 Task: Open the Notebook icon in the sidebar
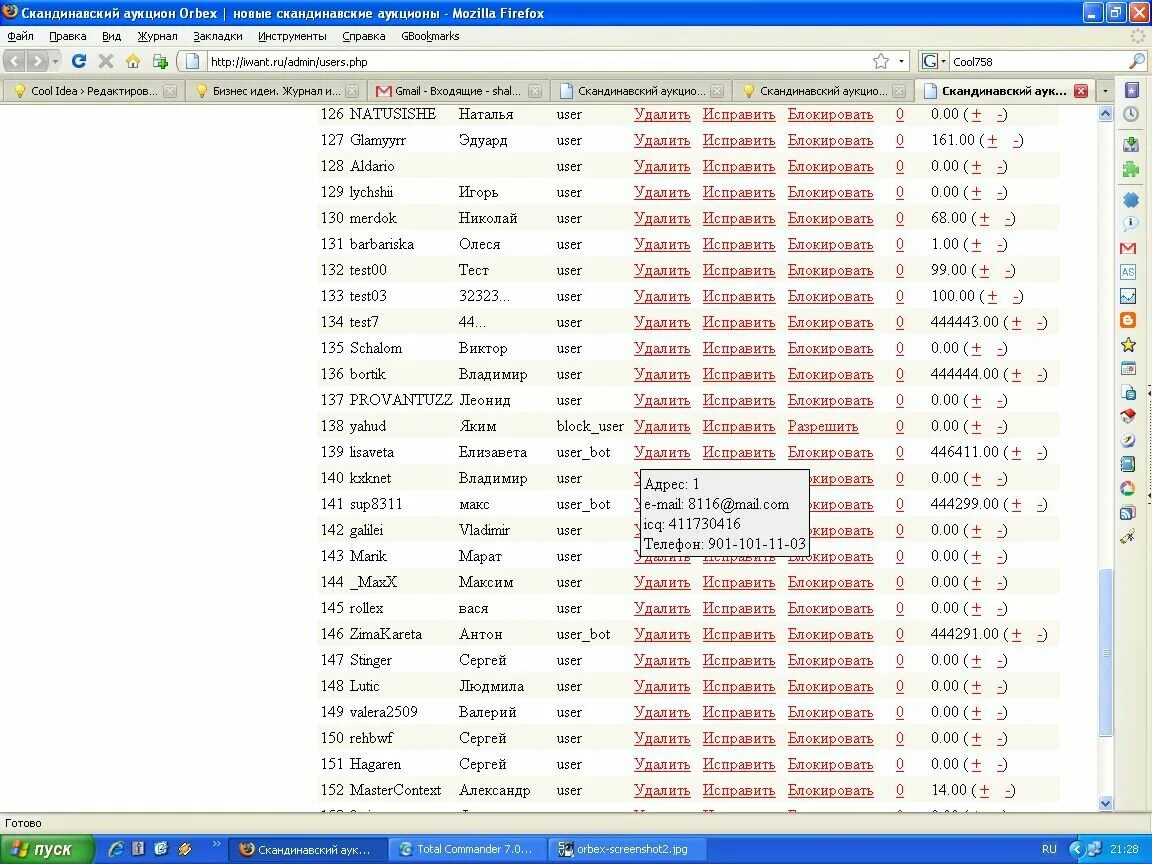(1128, 464)
